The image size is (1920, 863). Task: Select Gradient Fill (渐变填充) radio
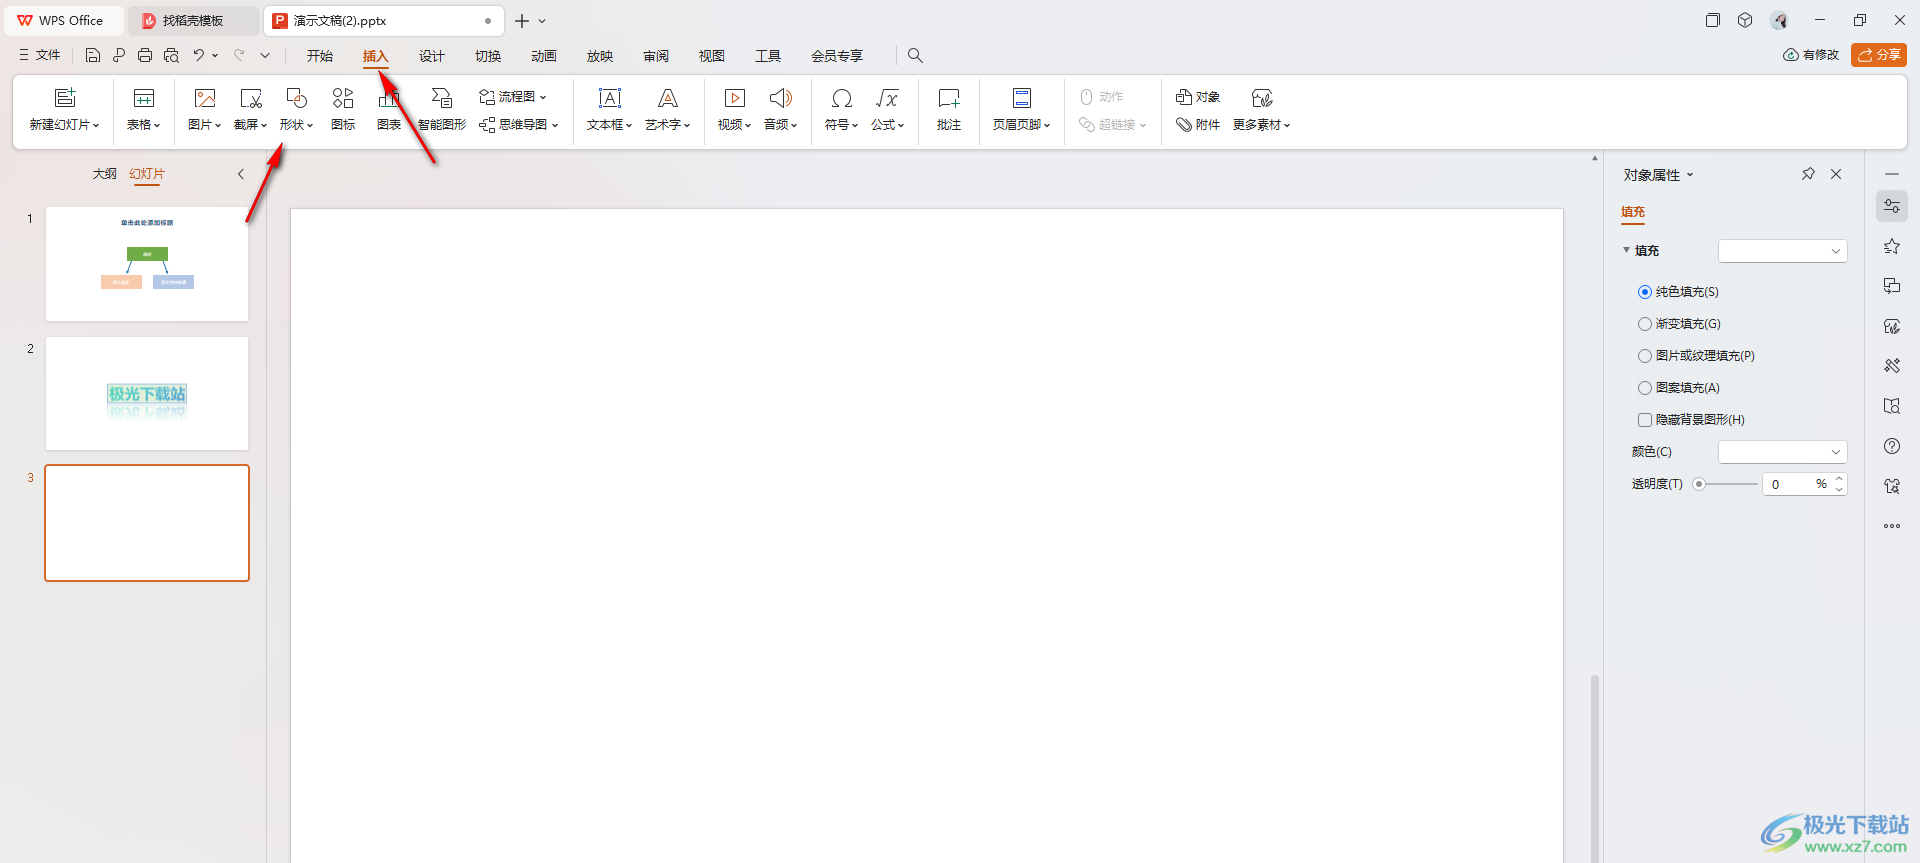1645,324
